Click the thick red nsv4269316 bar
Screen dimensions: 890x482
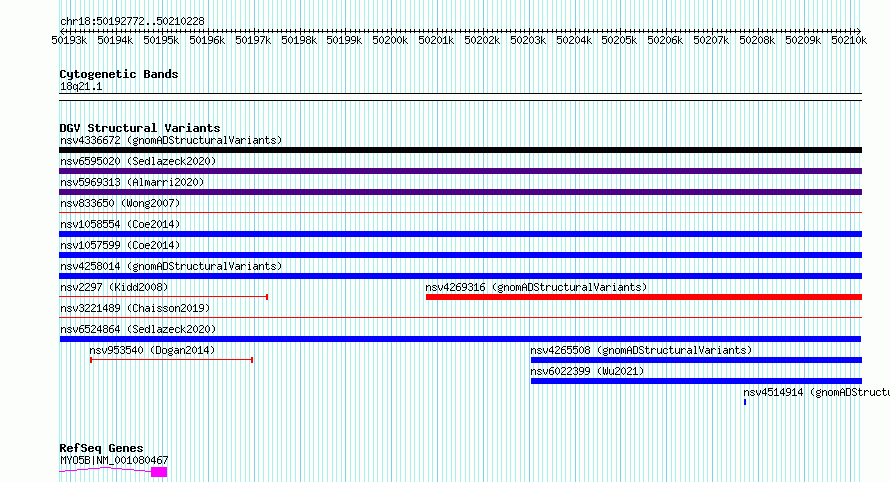tap(644, 297)
